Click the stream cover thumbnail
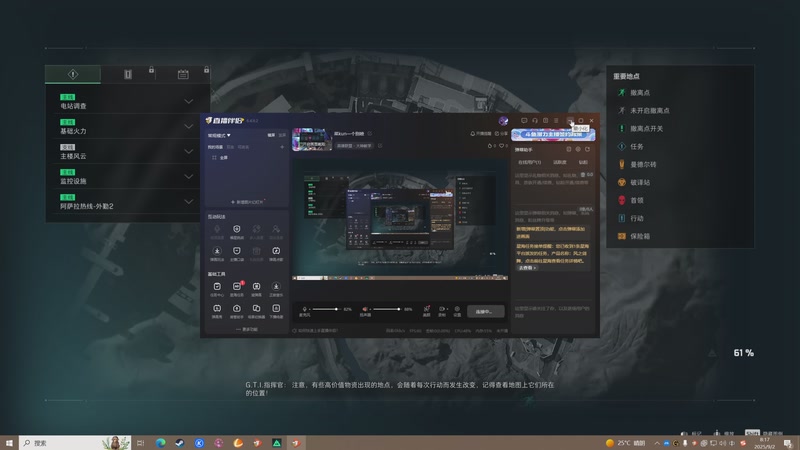This screenshot has width=800, height=450. point(311,139)
